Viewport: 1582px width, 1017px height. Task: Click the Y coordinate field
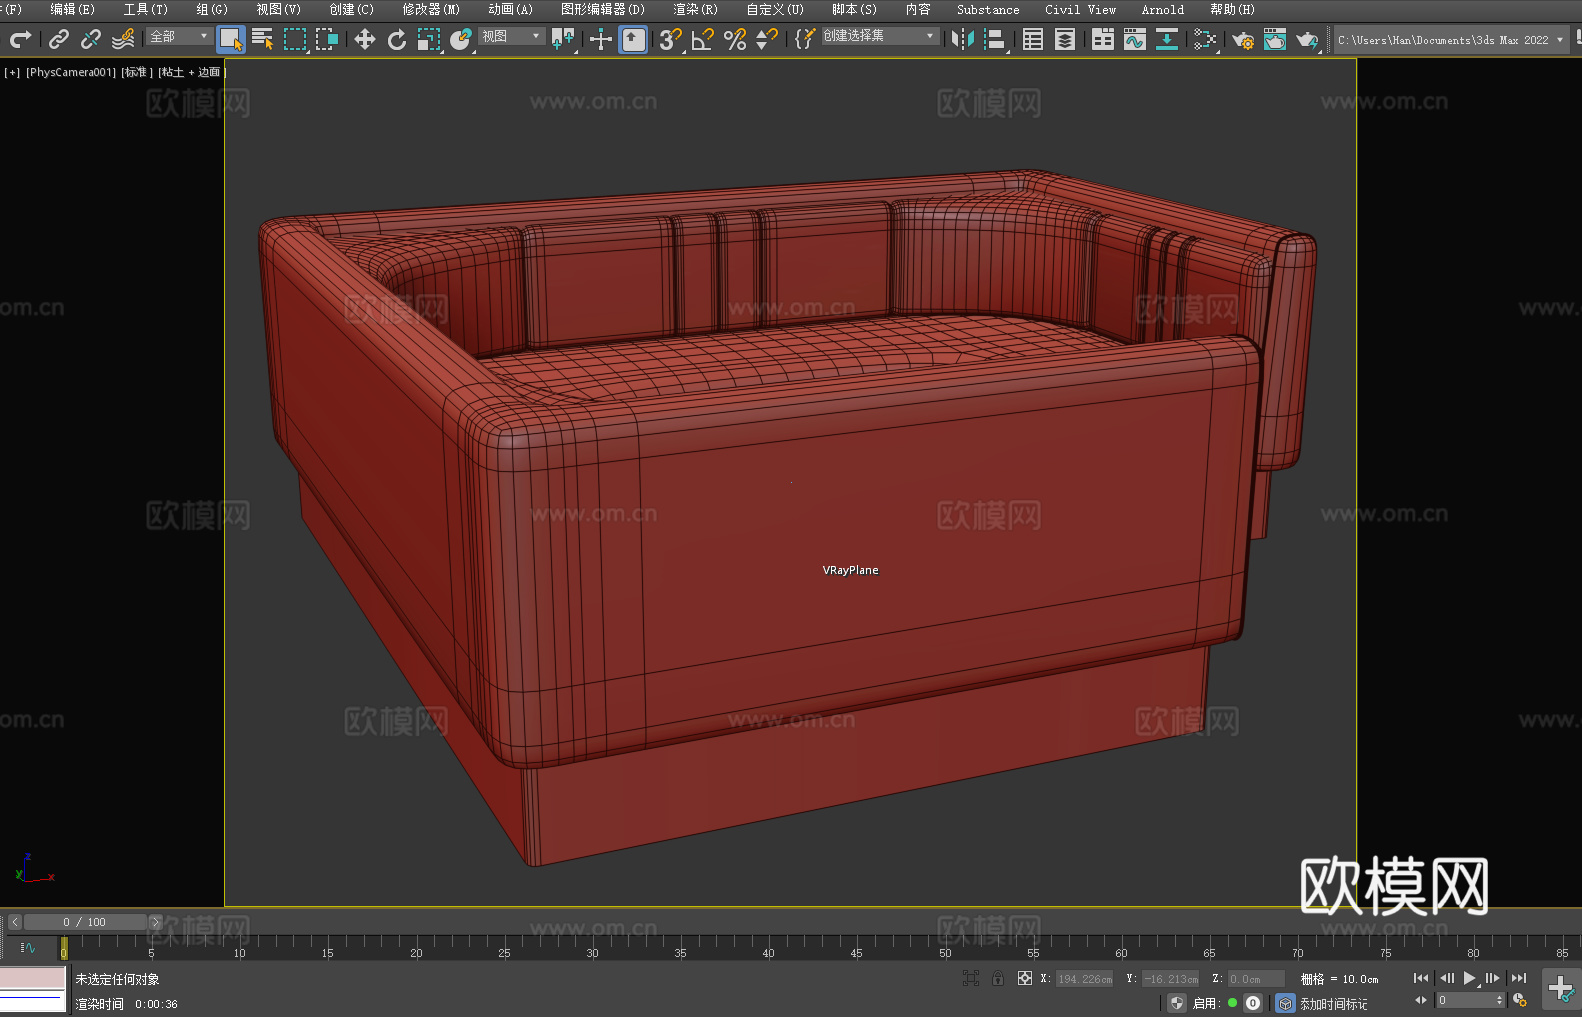[x=1171, y=979]
